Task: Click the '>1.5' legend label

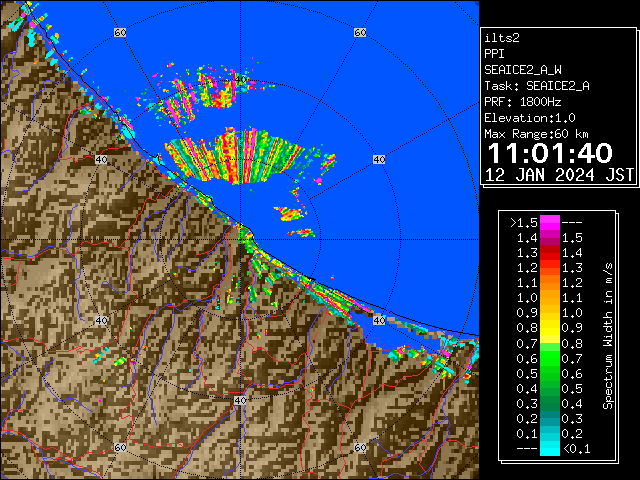Action: pyautogui.click(x=524, y=223)
